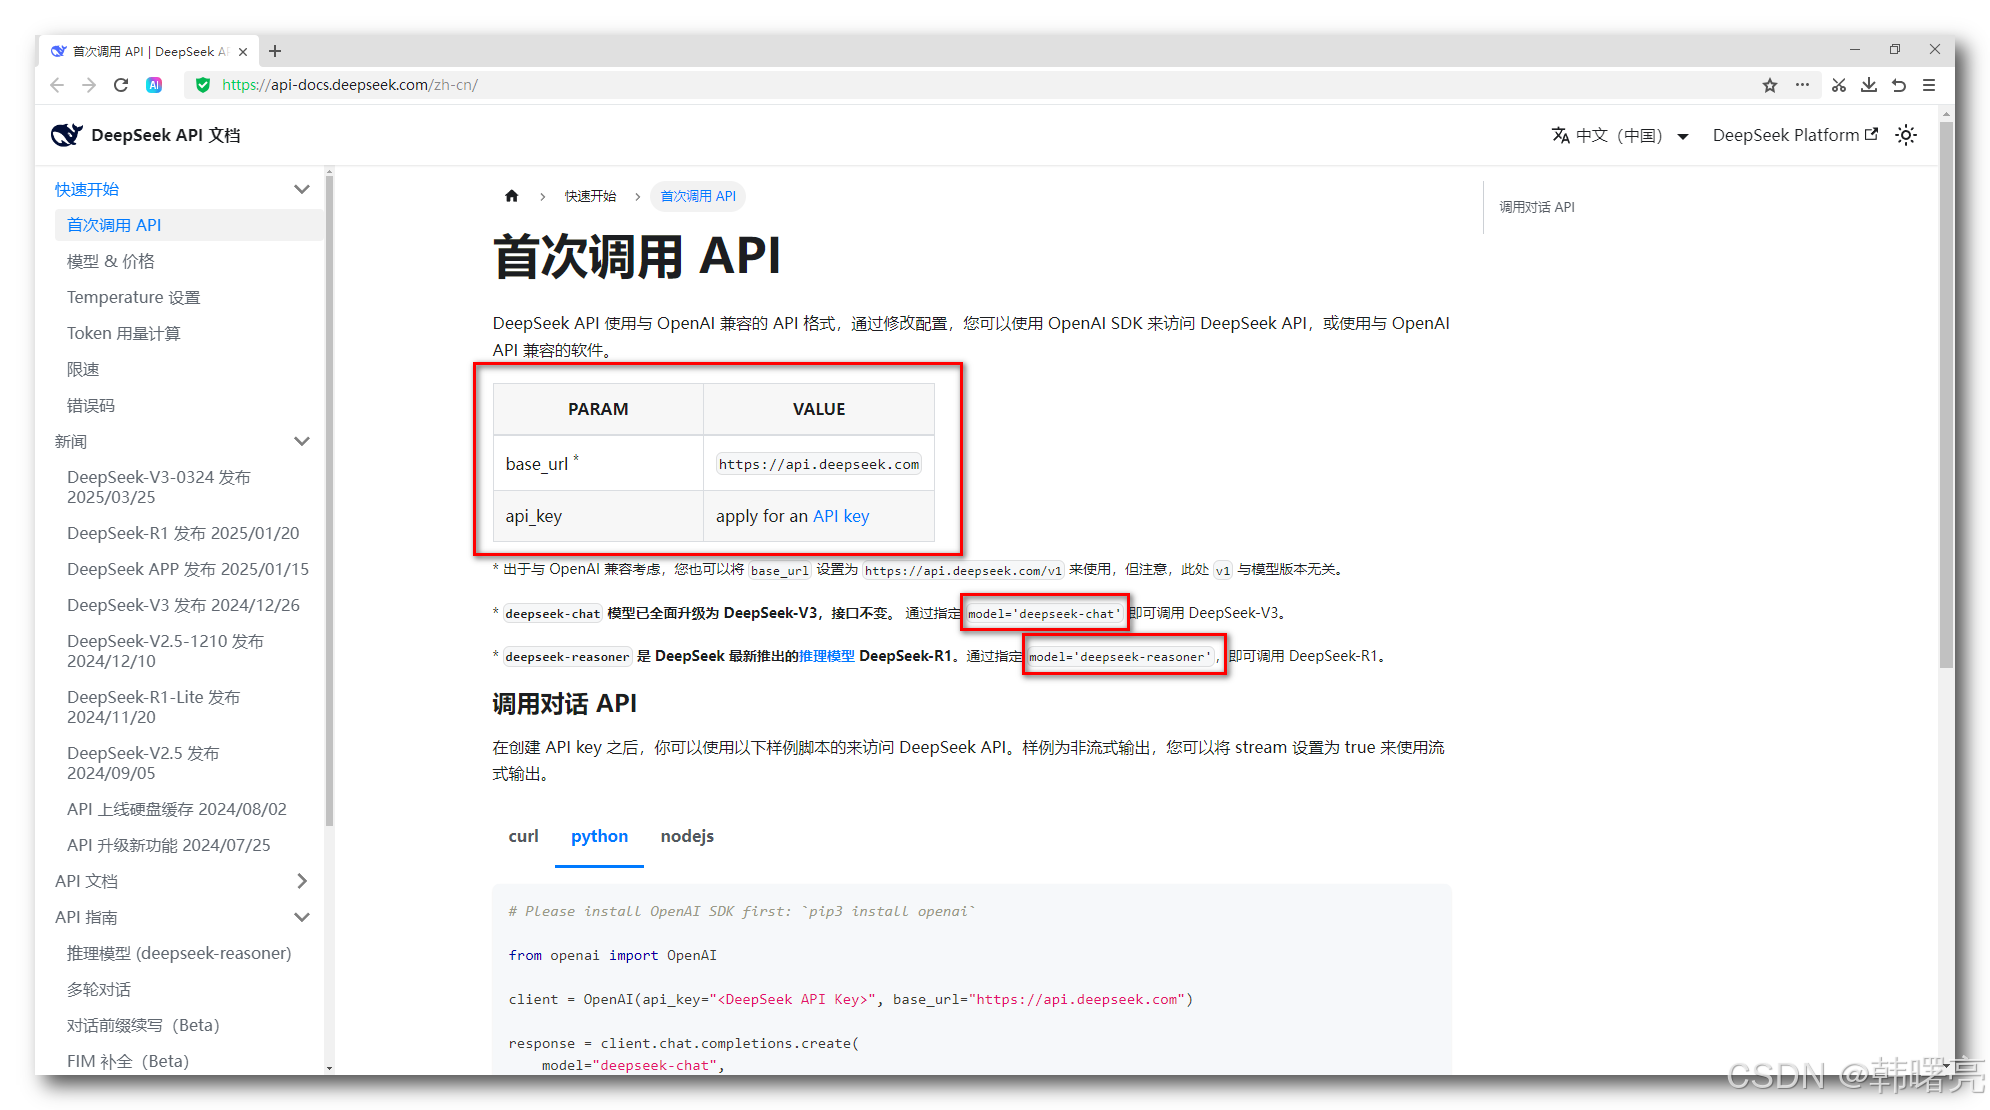This screenshot has width=1990, height=1110.
Task: Switch to the curl code tab
Action: 523,836
